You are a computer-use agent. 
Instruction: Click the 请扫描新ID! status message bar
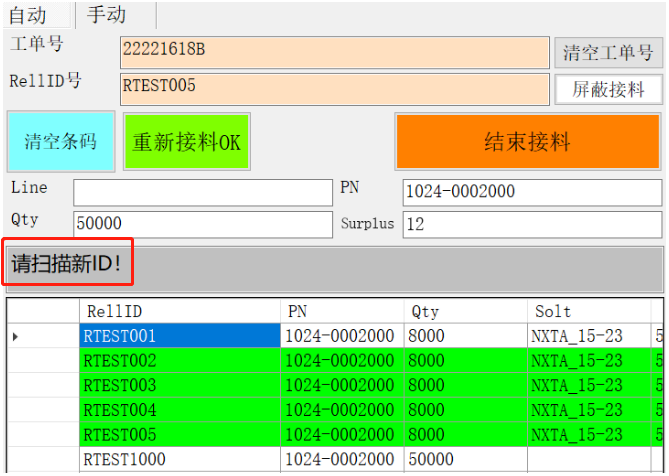334,265
